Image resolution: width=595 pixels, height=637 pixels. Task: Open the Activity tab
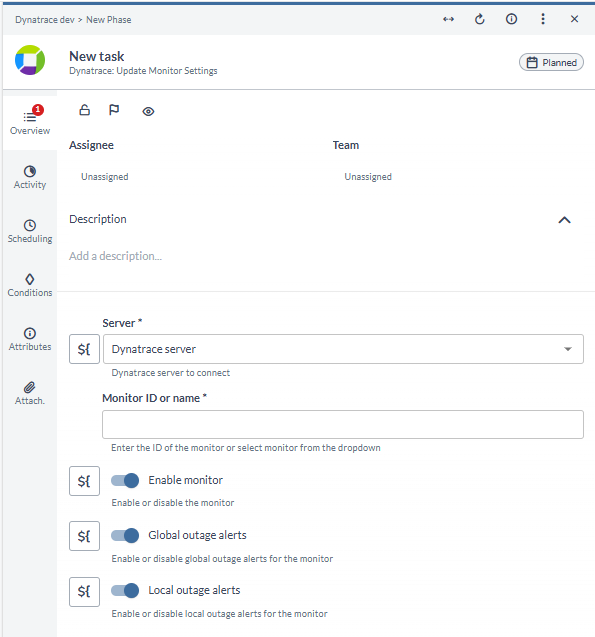[30, 177]
